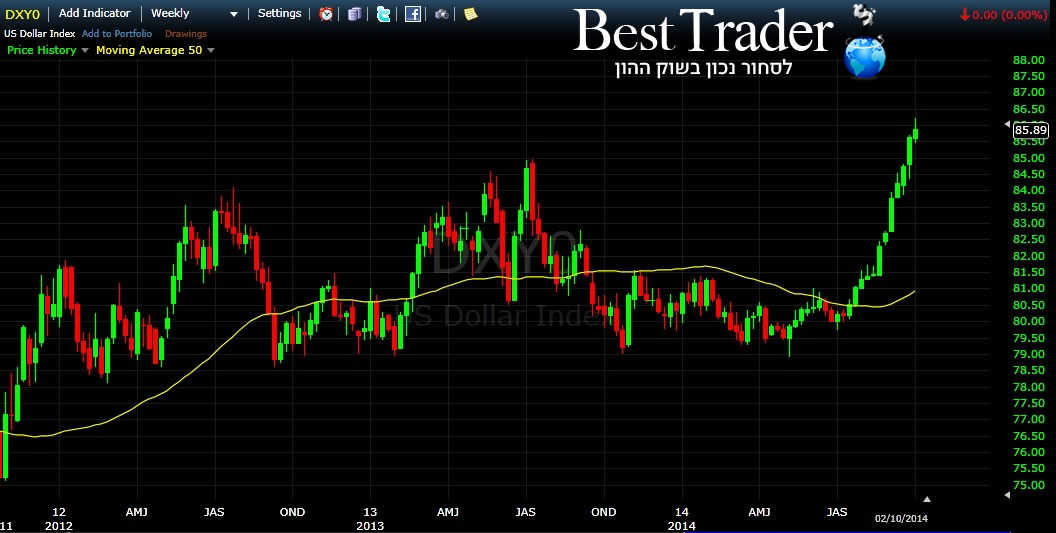1056x533 pixels.
Task: Open the database stack icon
Action: pyautogui.click(x=355, y=14)
